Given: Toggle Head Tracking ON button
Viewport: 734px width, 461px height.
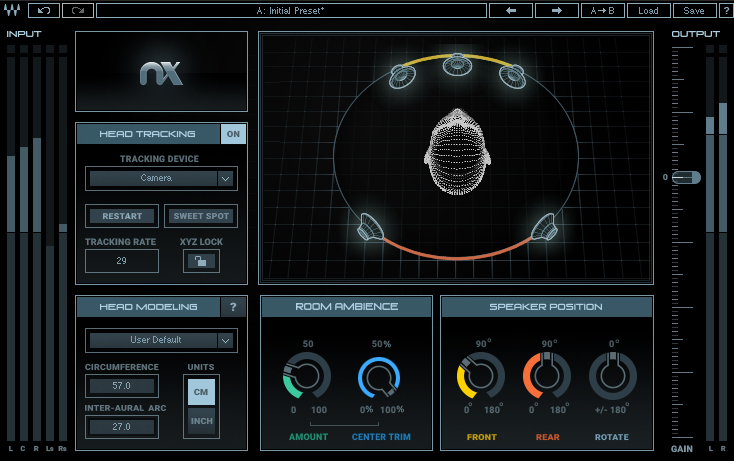Looking at the screenshot, I should pyautogui.click(x=233, y=134).
